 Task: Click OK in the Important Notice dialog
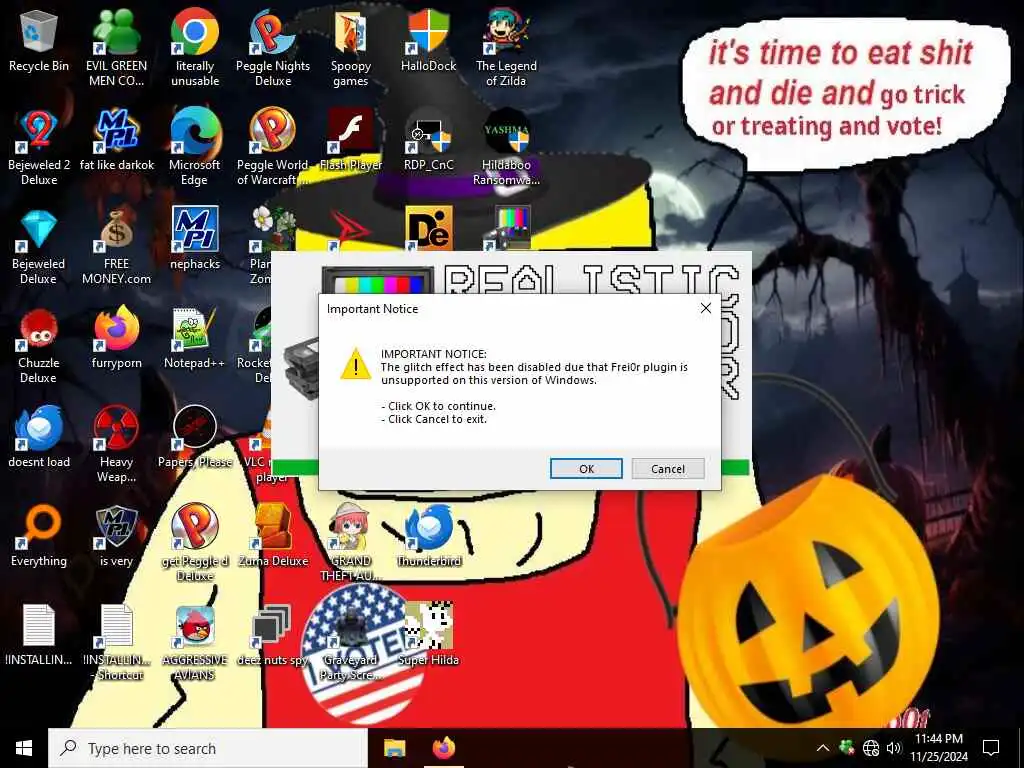pyautogui.click(x=586, y=468)
